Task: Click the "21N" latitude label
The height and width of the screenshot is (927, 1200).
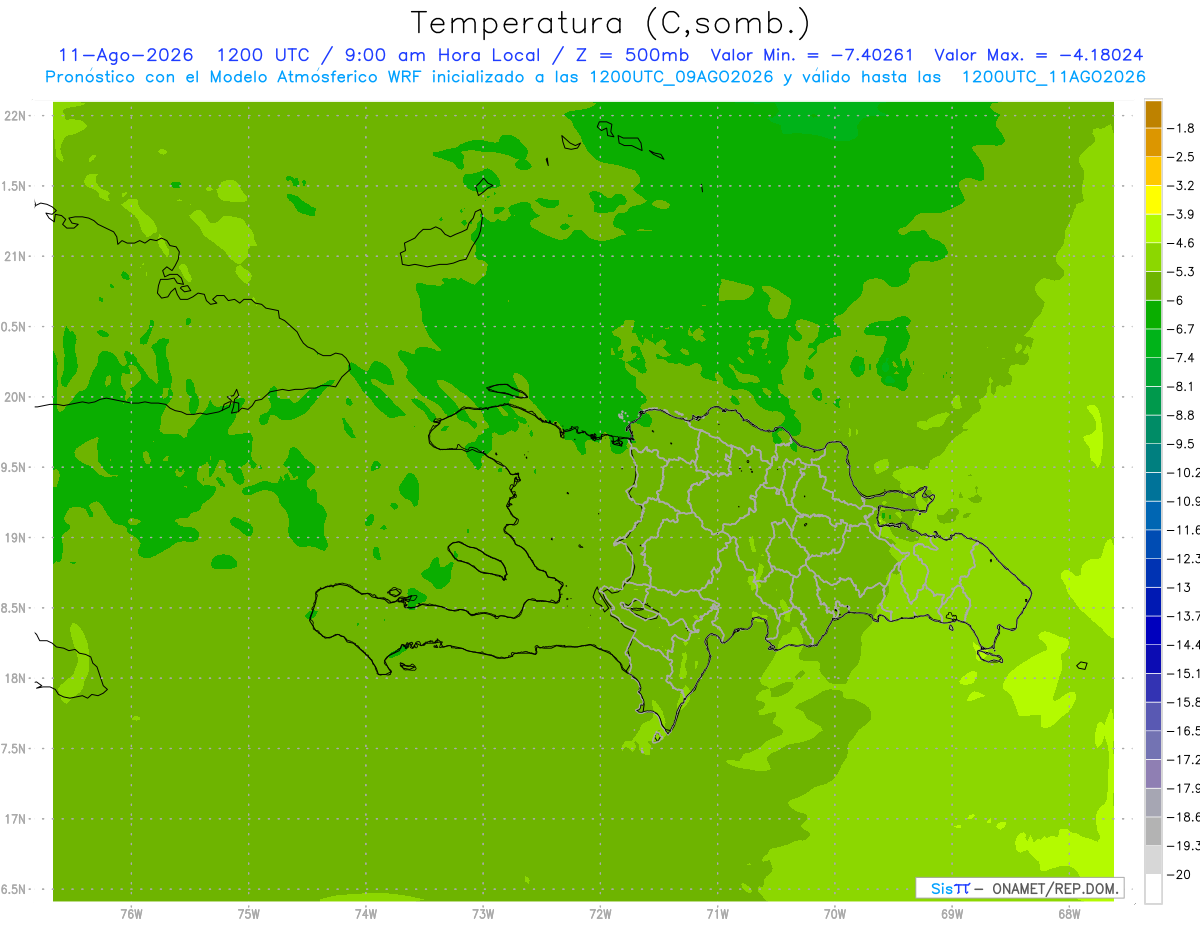Action: coord(15,257)
